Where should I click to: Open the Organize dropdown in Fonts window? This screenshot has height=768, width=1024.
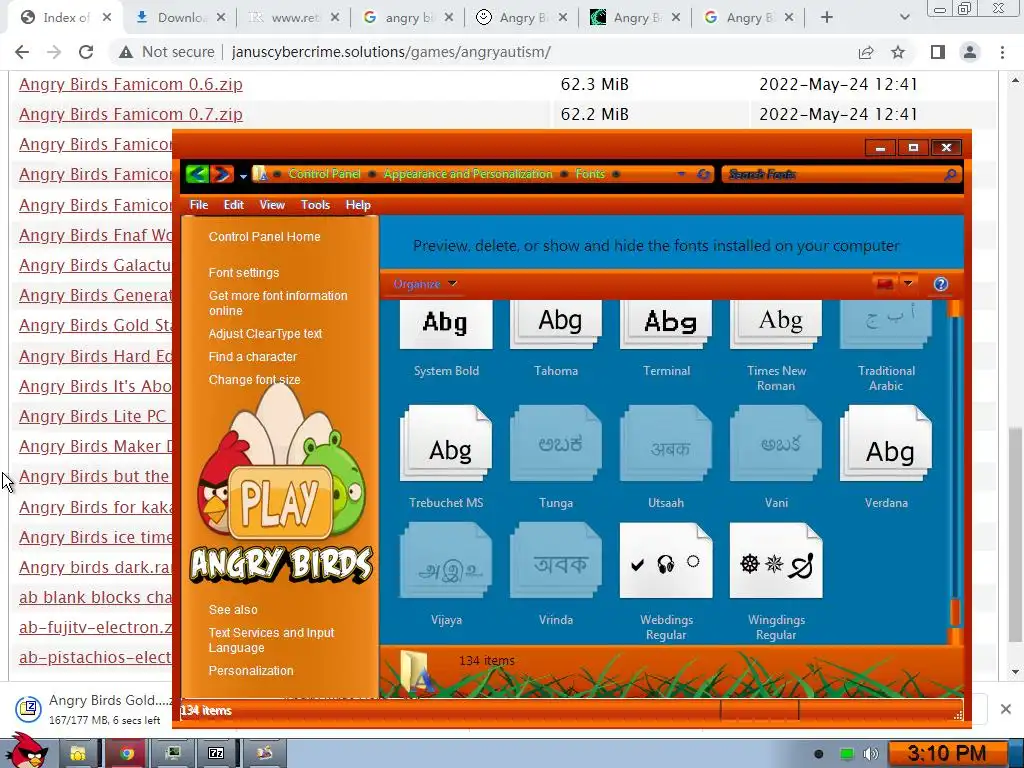[425, 284]
